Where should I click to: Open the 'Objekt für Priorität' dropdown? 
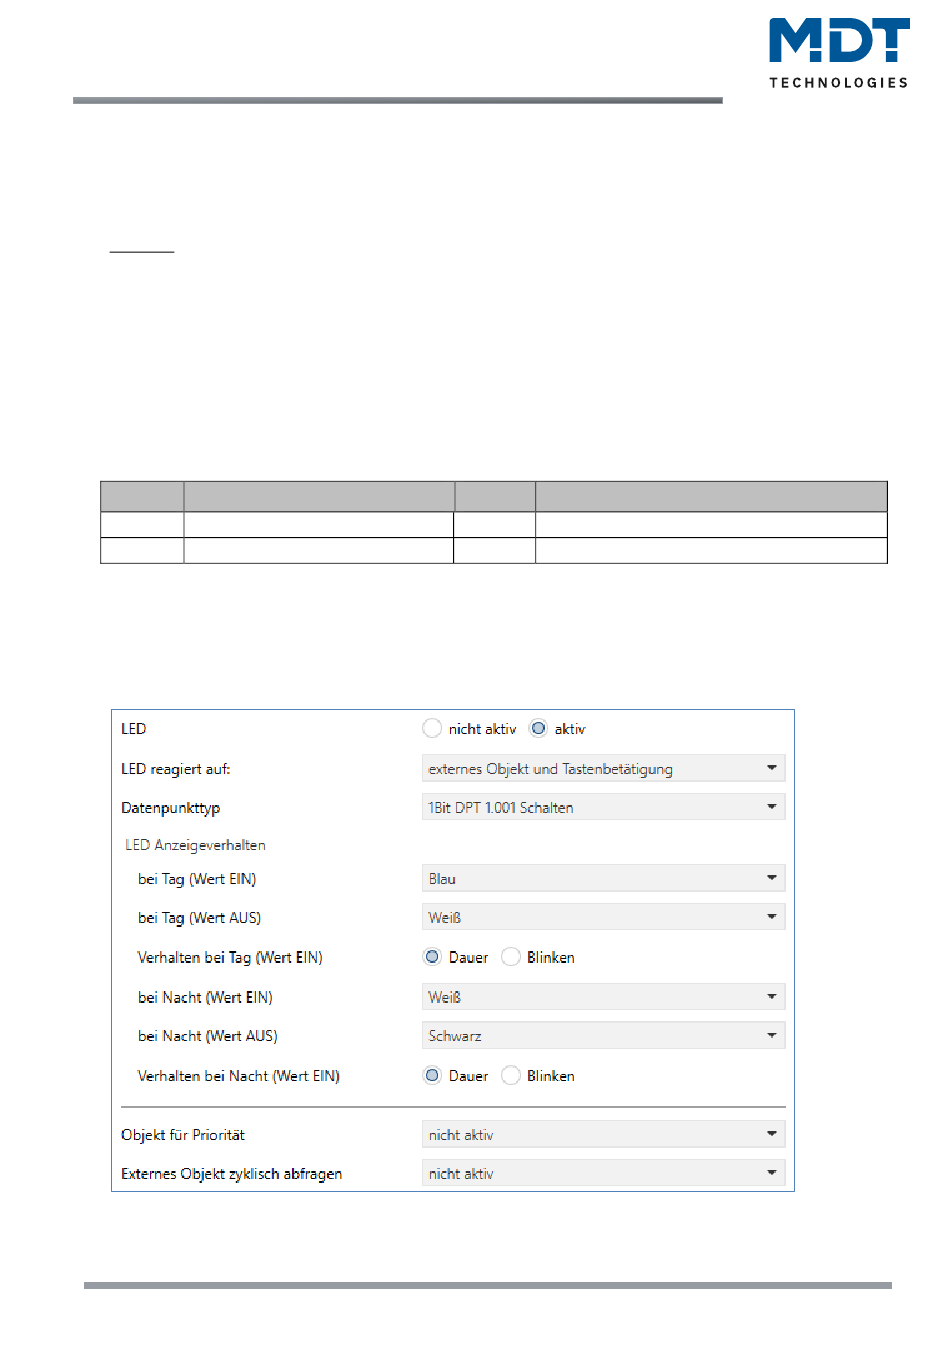click(603, 1134)
